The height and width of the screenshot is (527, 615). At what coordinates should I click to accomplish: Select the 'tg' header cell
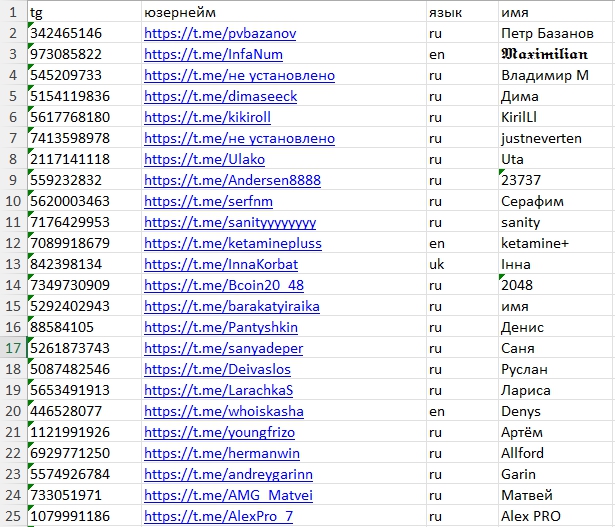pyautogui.click(x=84, y=12)
